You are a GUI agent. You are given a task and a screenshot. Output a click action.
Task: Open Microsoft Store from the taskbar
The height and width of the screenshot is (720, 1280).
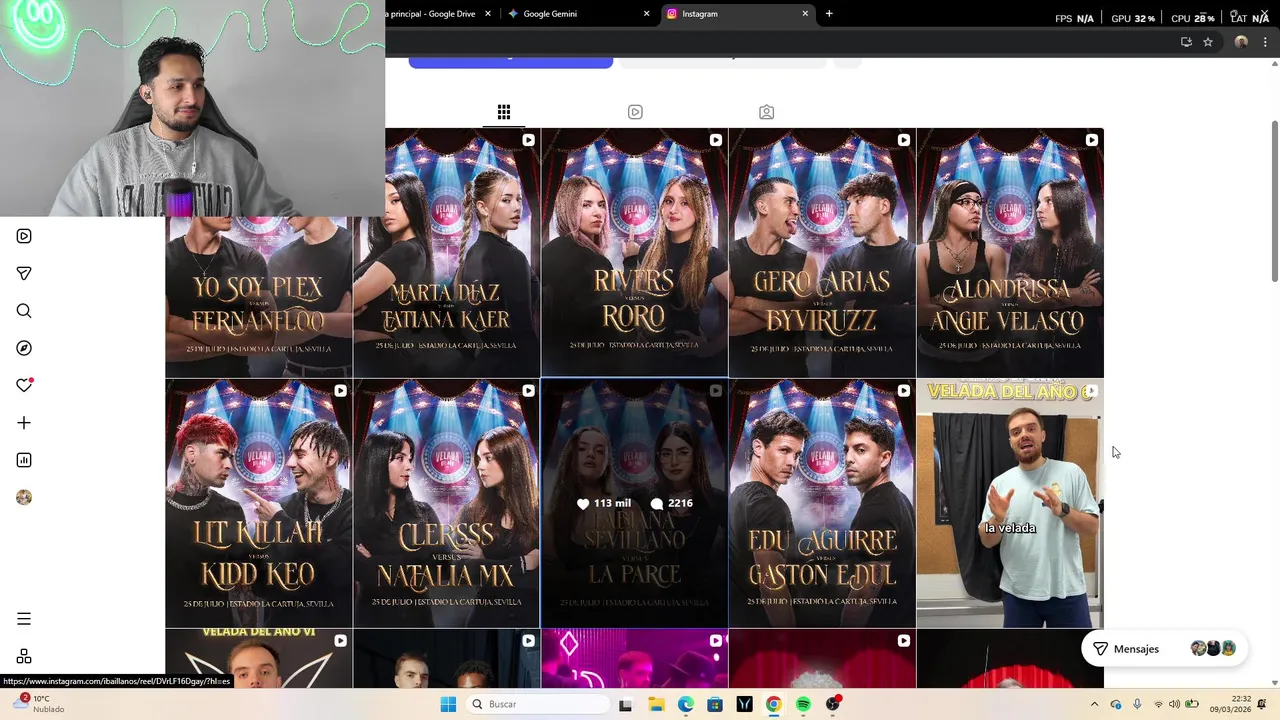coord(715,705)
